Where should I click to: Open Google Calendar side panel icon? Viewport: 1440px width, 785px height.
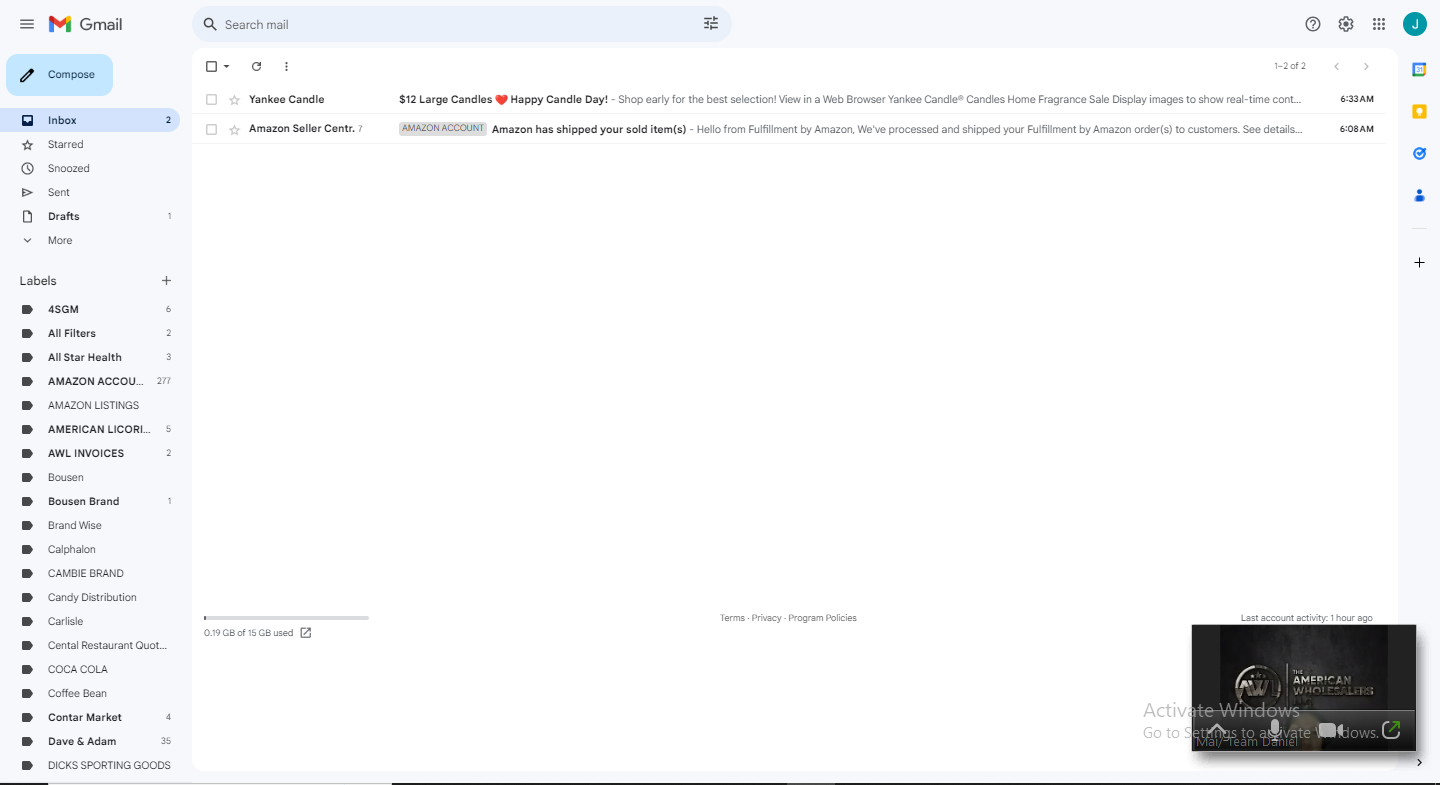(1419, 70)
